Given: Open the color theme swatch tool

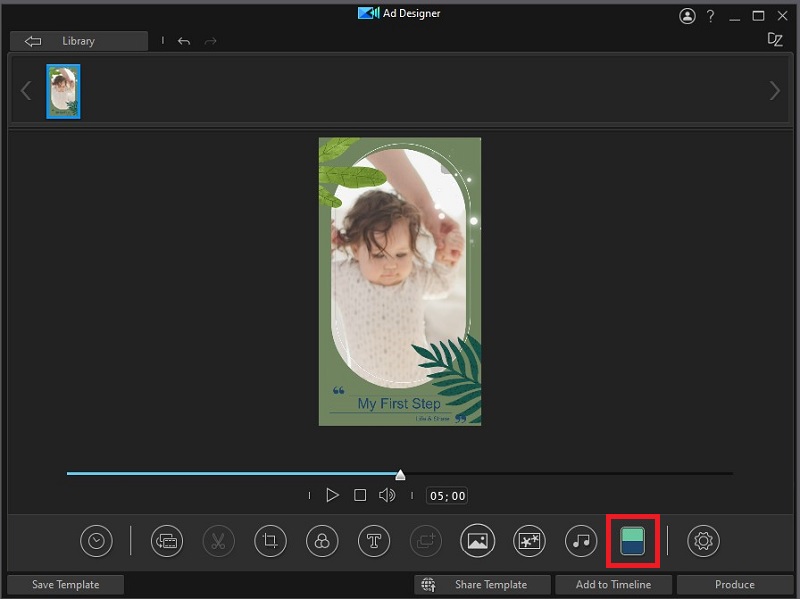Looking at the screenshot, I should (x=632, y=541).
